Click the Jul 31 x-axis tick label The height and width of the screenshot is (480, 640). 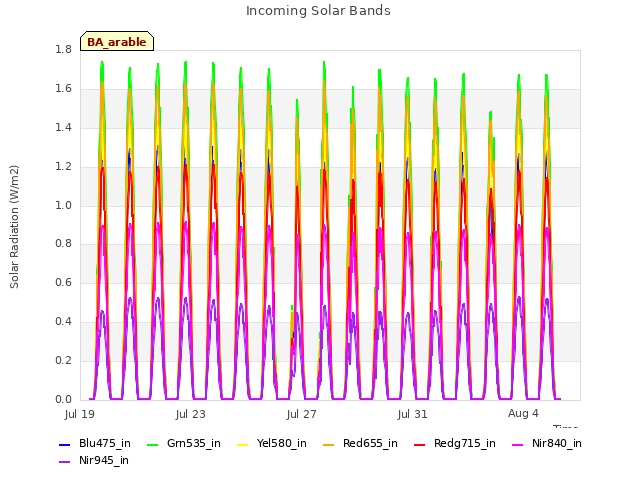click(x=413, y=414)
